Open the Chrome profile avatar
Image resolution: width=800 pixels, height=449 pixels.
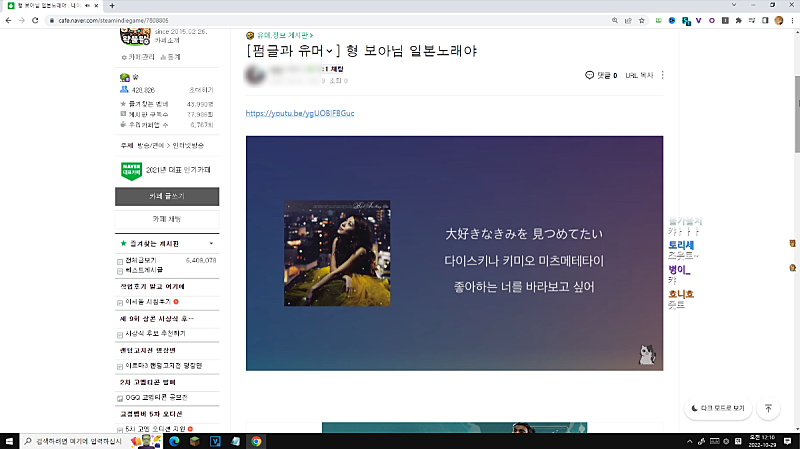point(779,20)
